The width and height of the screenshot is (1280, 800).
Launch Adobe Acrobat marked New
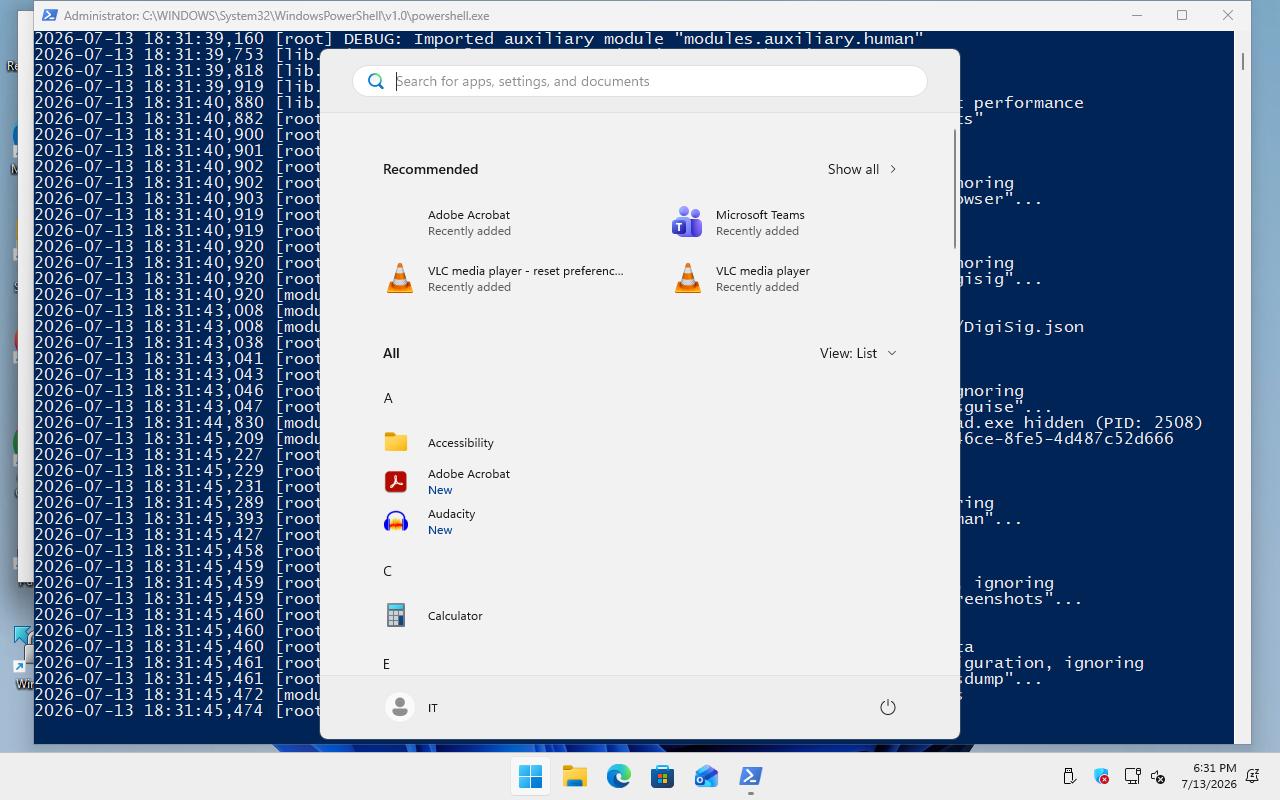click(x=640, y=481)
